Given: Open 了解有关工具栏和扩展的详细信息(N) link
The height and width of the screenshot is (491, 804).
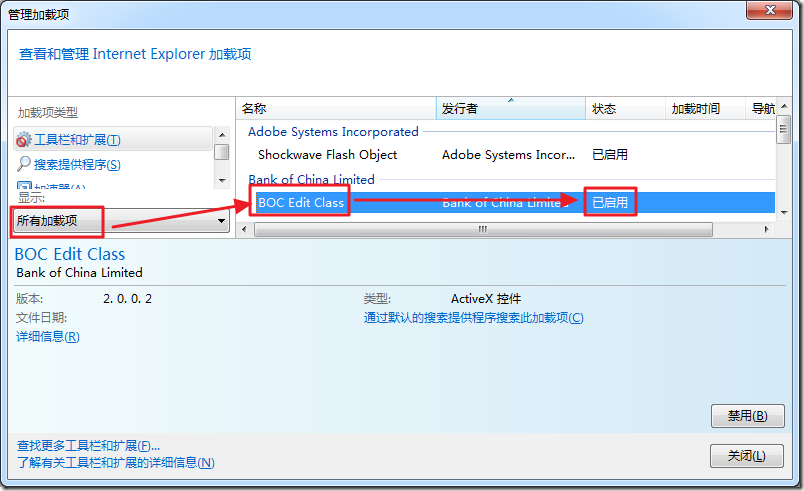Looking at the screenshot, I should 115,463.
